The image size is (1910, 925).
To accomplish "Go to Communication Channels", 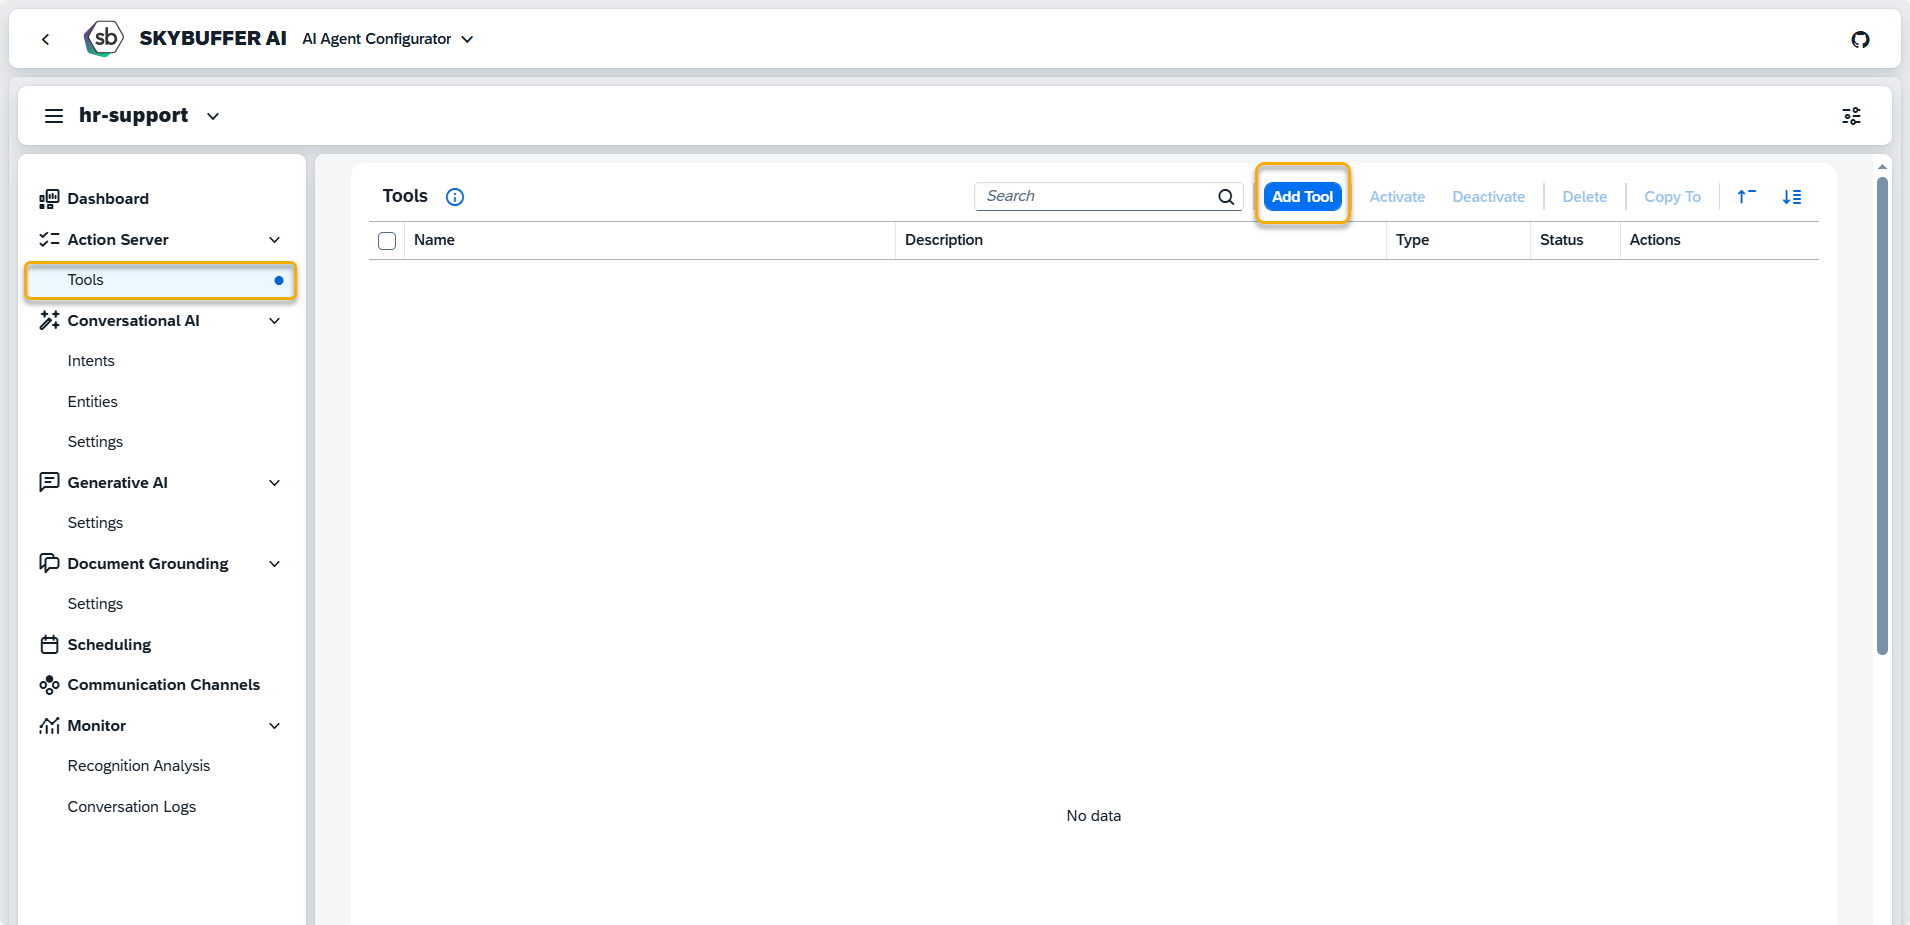I will point(163,685).
